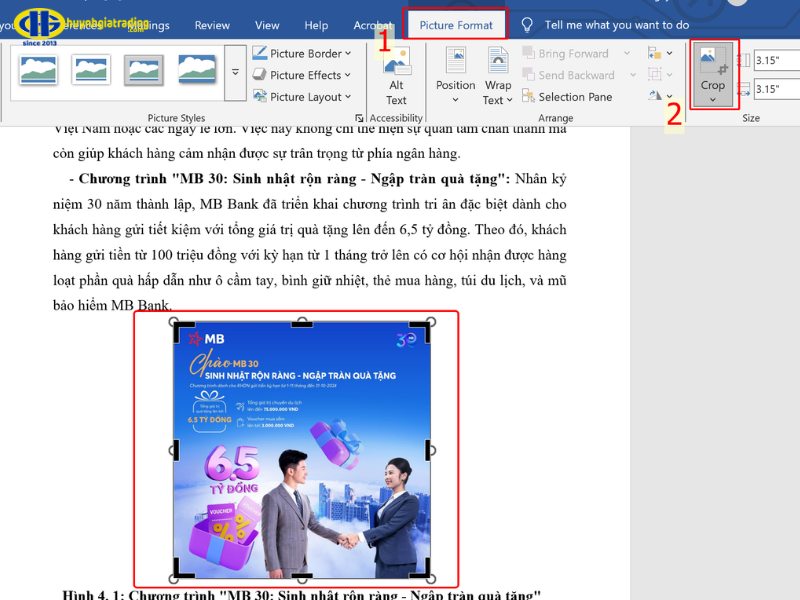Click the Picture Layout icon

point(260,96)
